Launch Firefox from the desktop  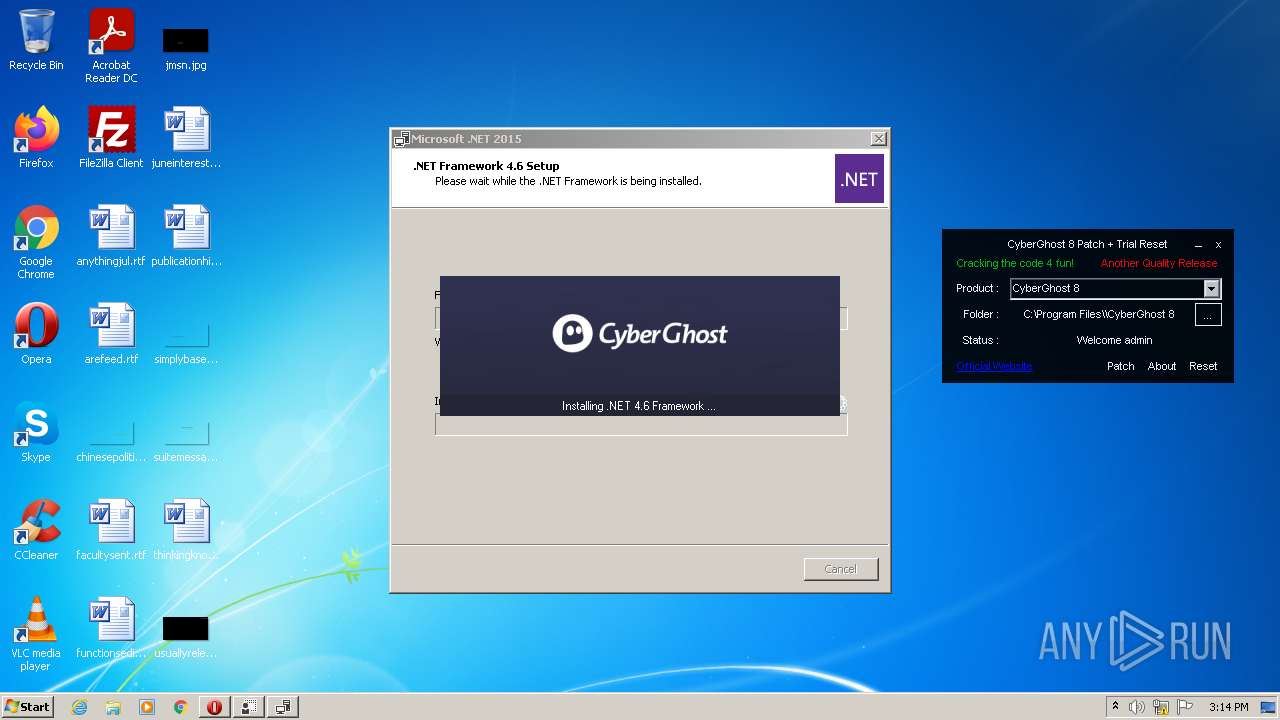(x=36, y=138)
